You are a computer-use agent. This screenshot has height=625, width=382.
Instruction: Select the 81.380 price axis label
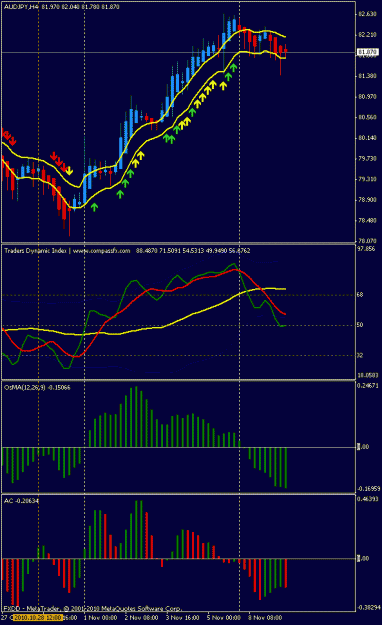tap(367, 76)
